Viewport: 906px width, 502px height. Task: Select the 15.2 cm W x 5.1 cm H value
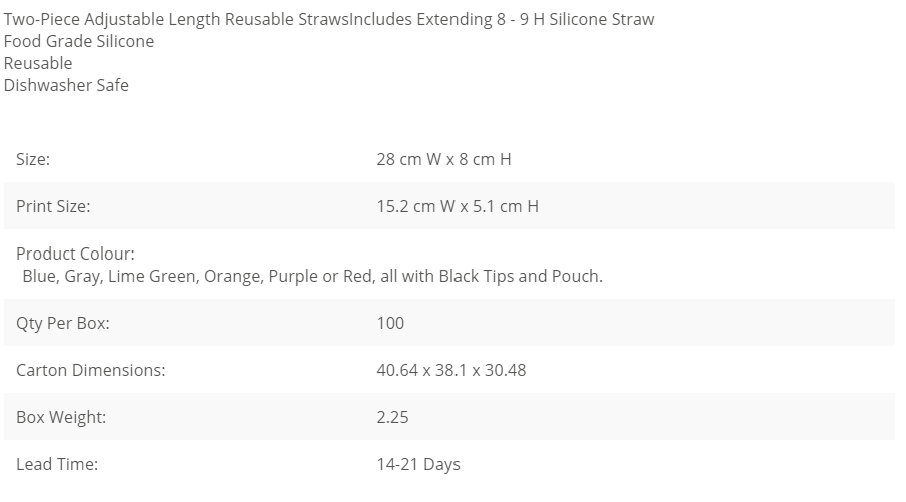point(457,206)
